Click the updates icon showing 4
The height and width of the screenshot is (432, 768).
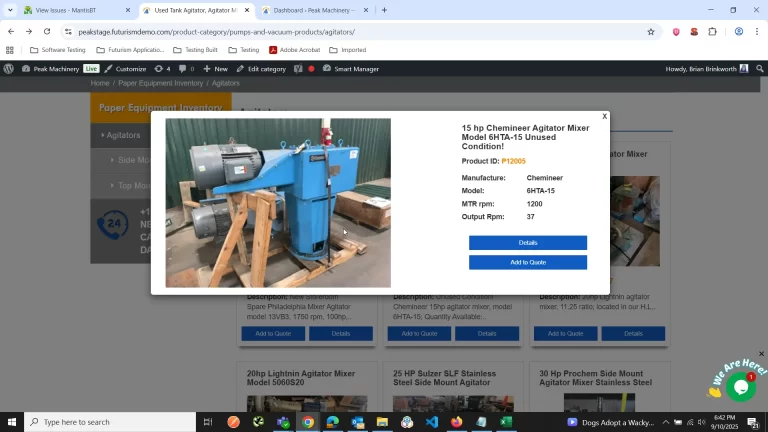click(x=162, y=69)
